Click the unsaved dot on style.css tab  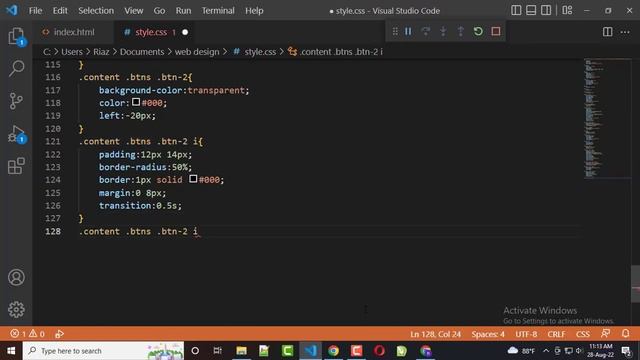point(185,32)
